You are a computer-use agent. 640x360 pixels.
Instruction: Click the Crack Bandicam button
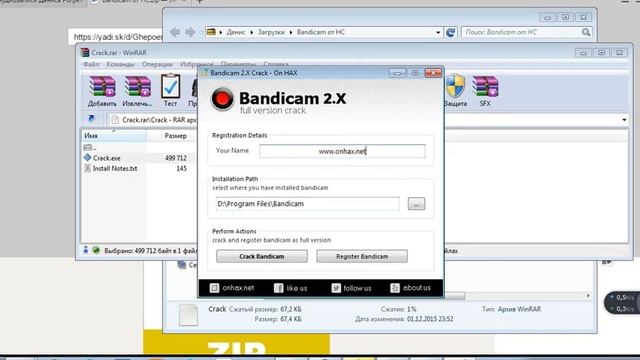pyautogui.click(x=262, y=256)
